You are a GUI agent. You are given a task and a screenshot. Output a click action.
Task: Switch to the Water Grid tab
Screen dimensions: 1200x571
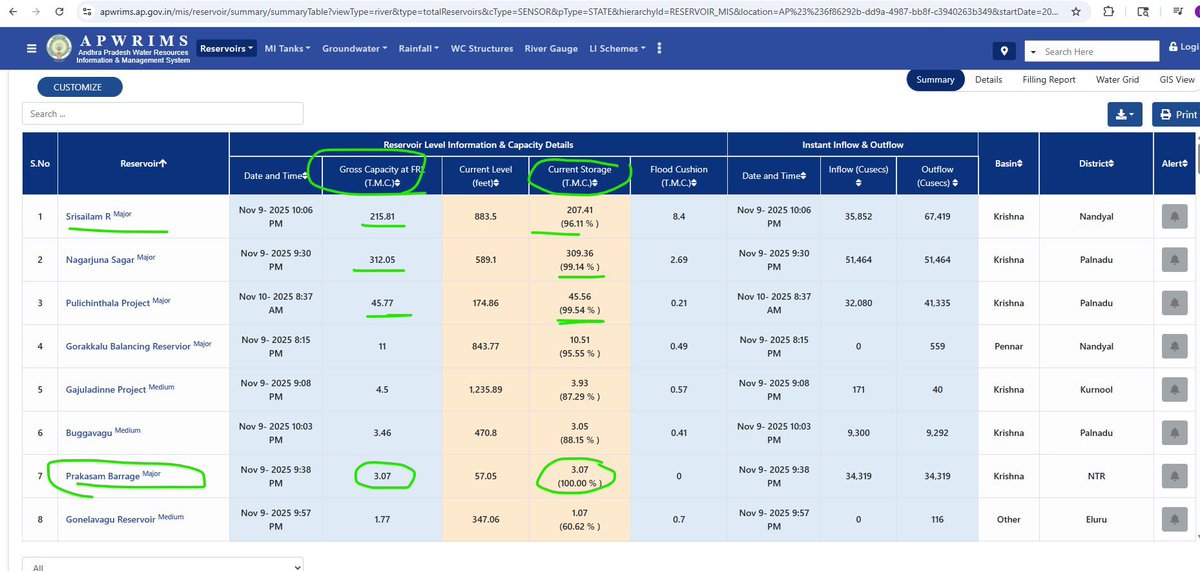coord(1117,80)
